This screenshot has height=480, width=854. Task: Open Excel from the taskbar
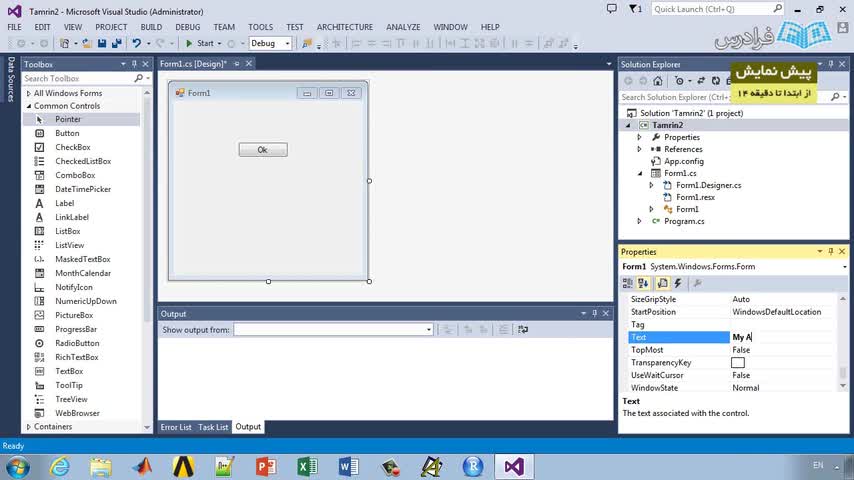click(308, 467)
